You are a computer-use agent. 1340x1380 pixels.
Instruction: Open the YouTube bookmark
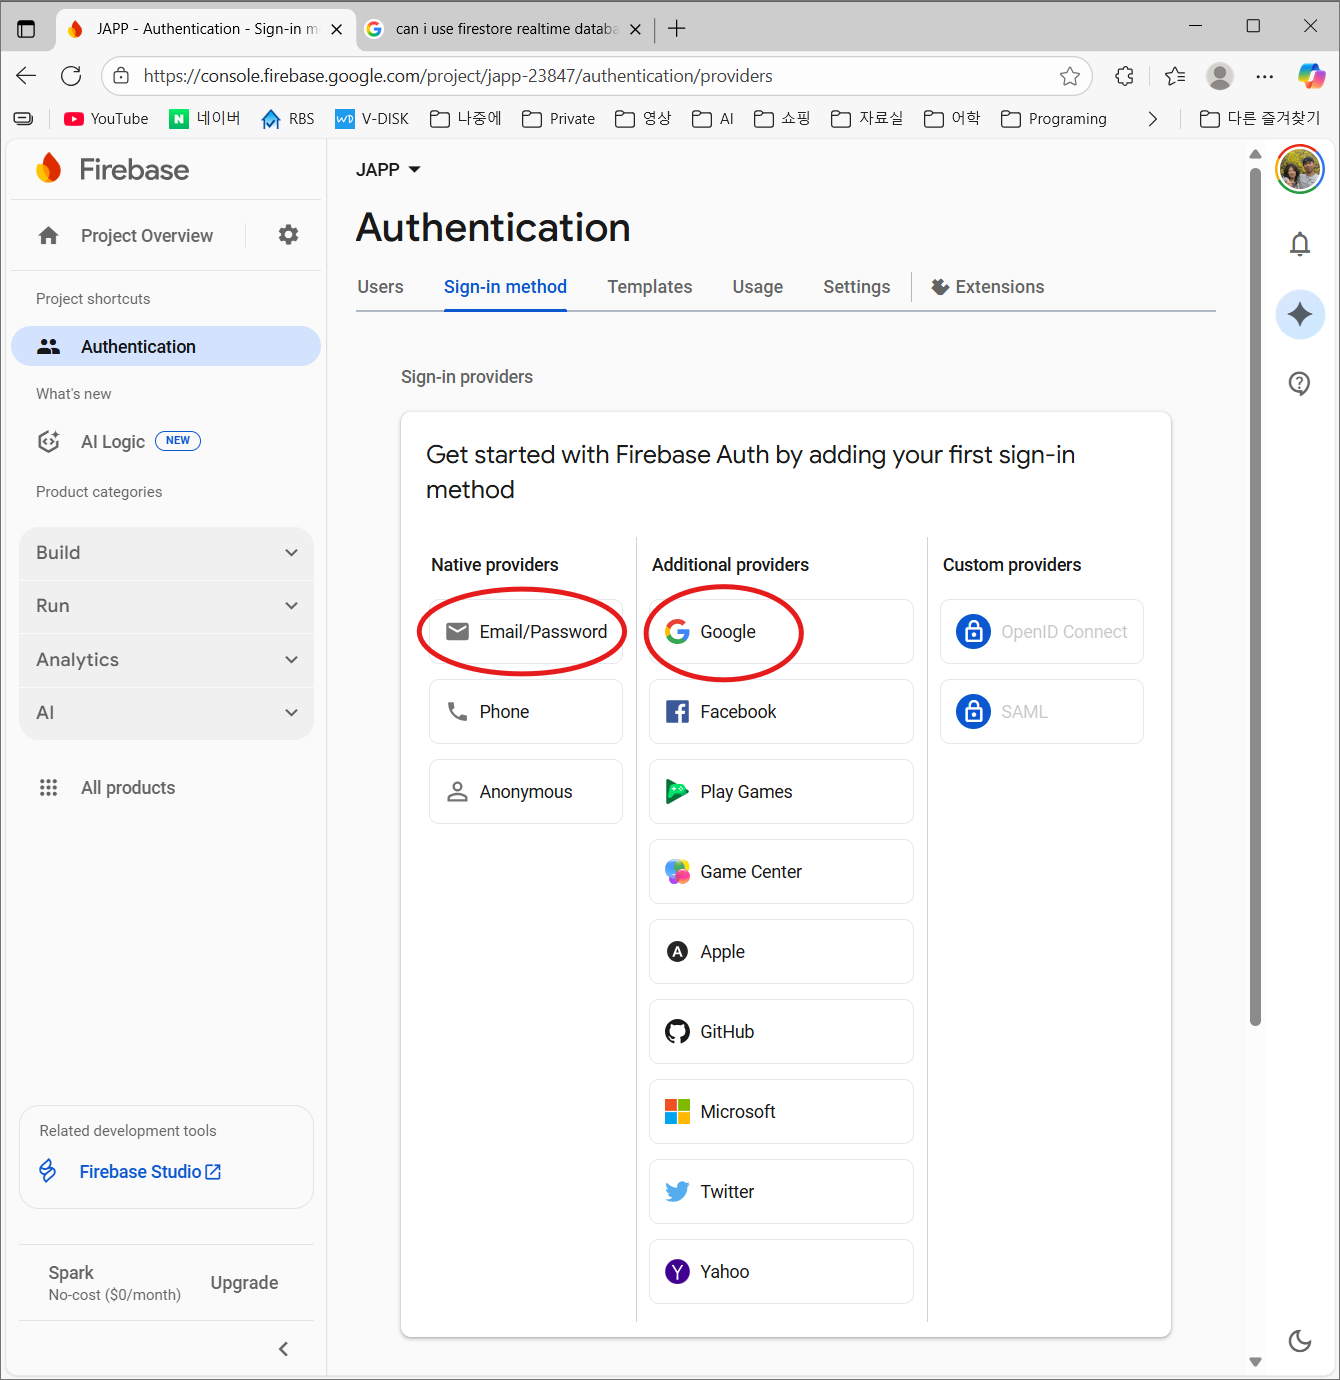click(x=106, y=119)
